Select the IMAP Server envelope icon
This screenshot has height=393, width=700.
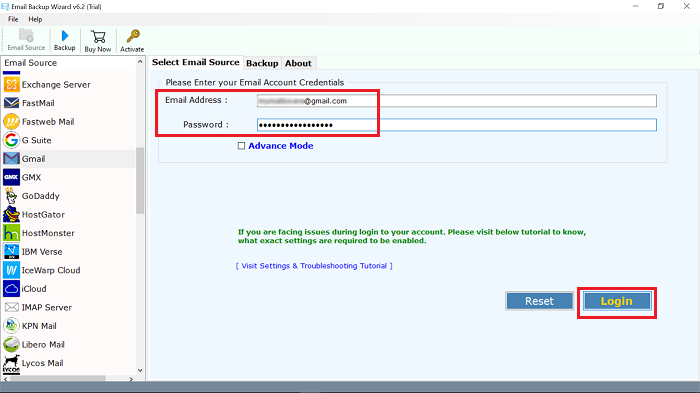12,307
